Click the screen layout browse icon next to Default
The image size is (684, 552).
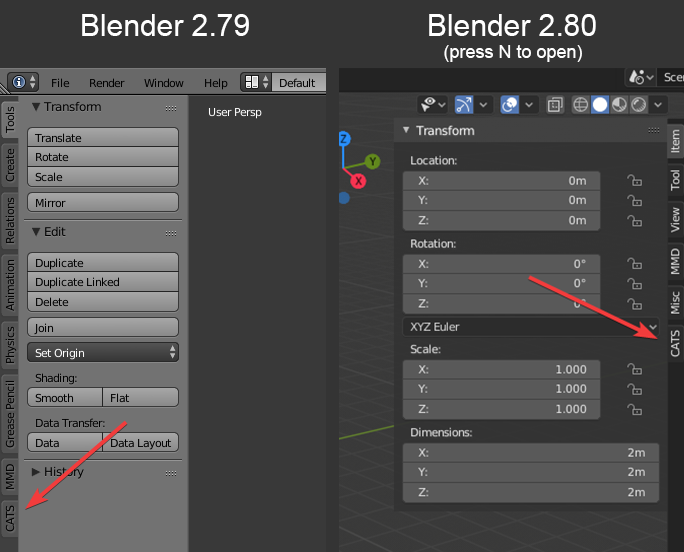coord(256,82)
